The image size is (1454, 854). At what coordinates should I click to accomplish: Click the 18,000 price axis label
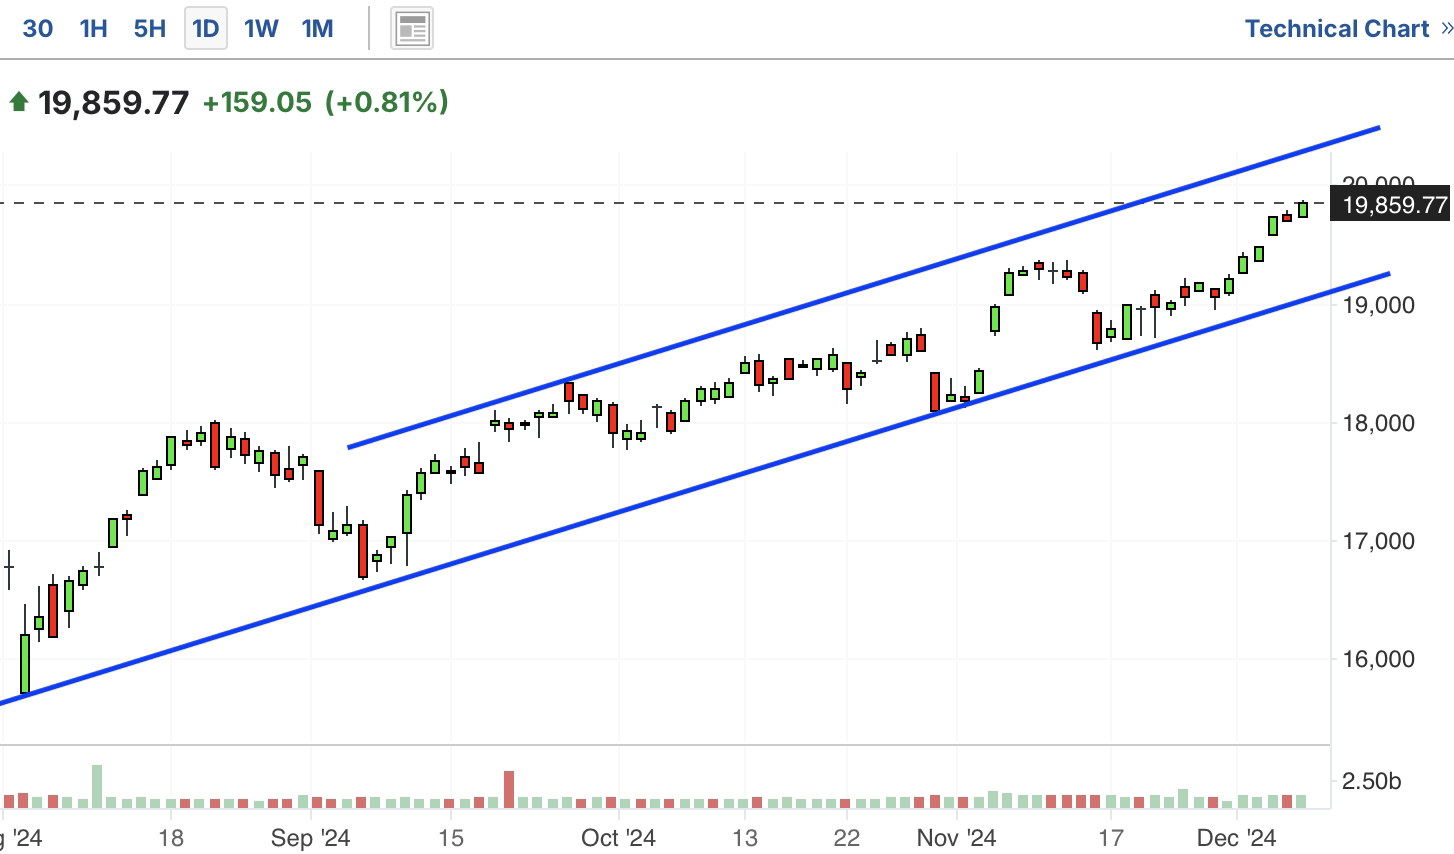tap(1378, 423)
